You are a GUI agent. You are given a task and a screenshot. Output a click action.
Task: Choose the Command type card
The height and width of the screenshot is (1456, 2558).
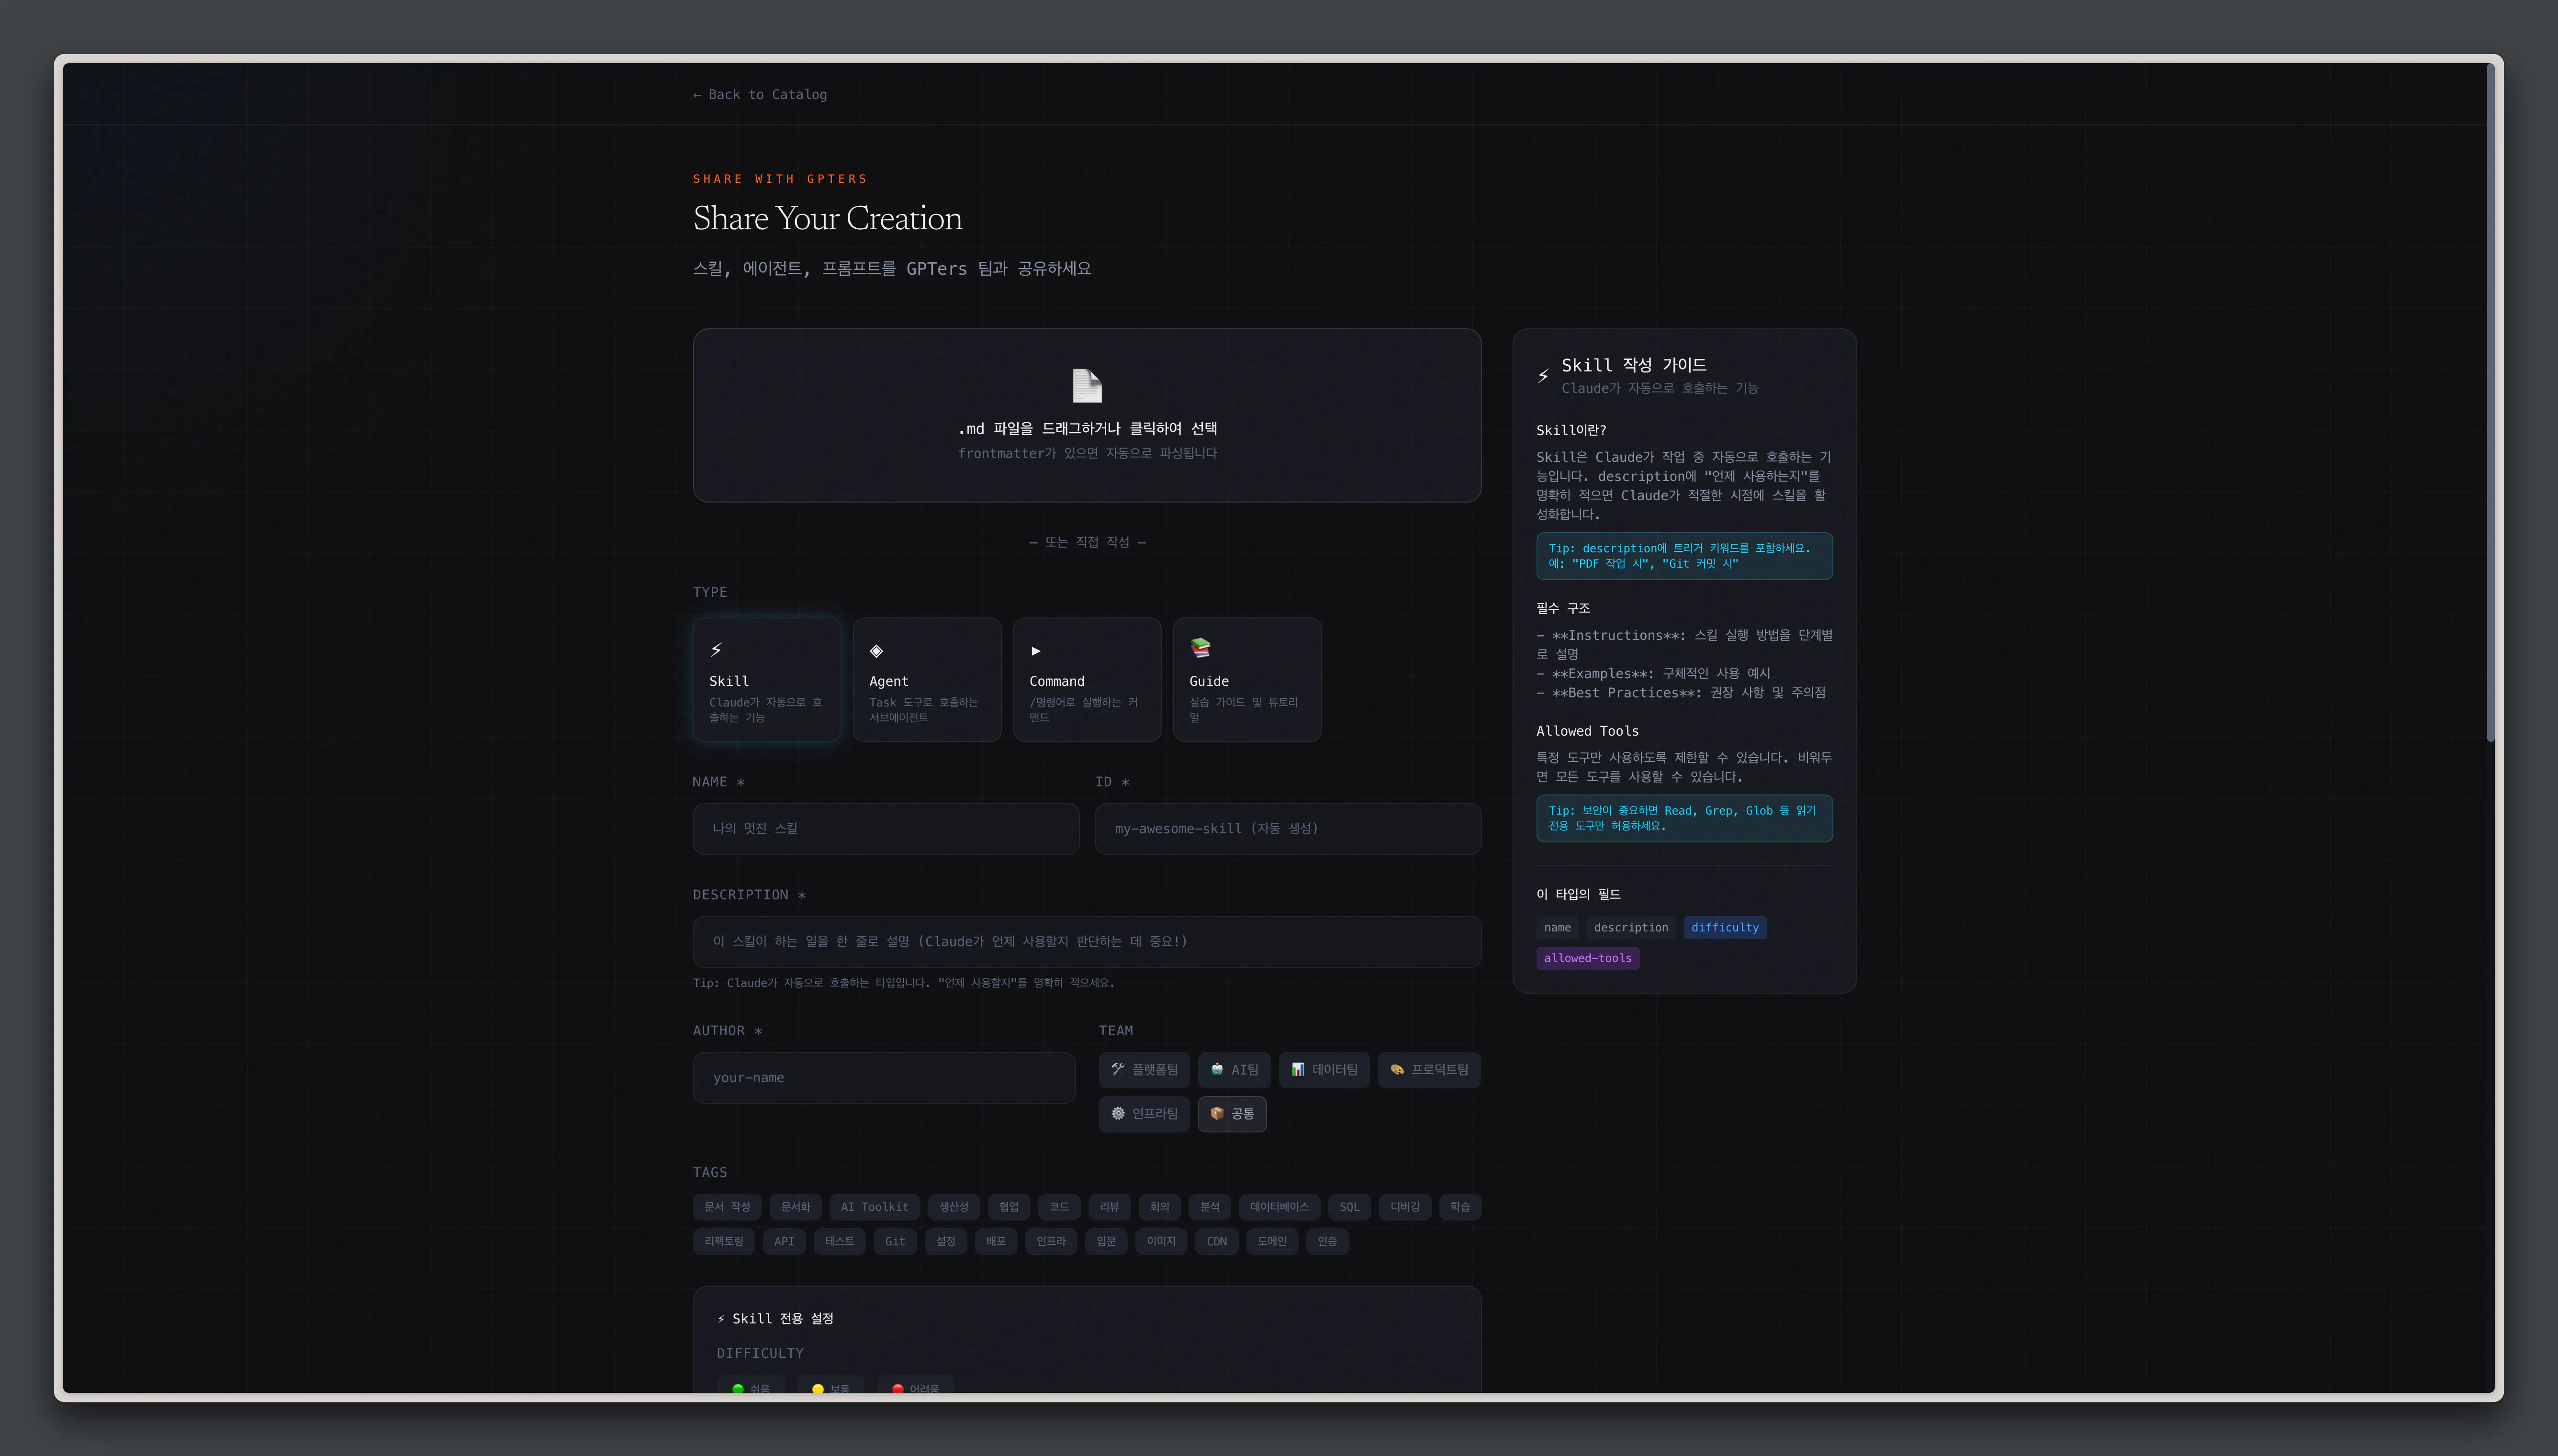(x=1086, y=679)
